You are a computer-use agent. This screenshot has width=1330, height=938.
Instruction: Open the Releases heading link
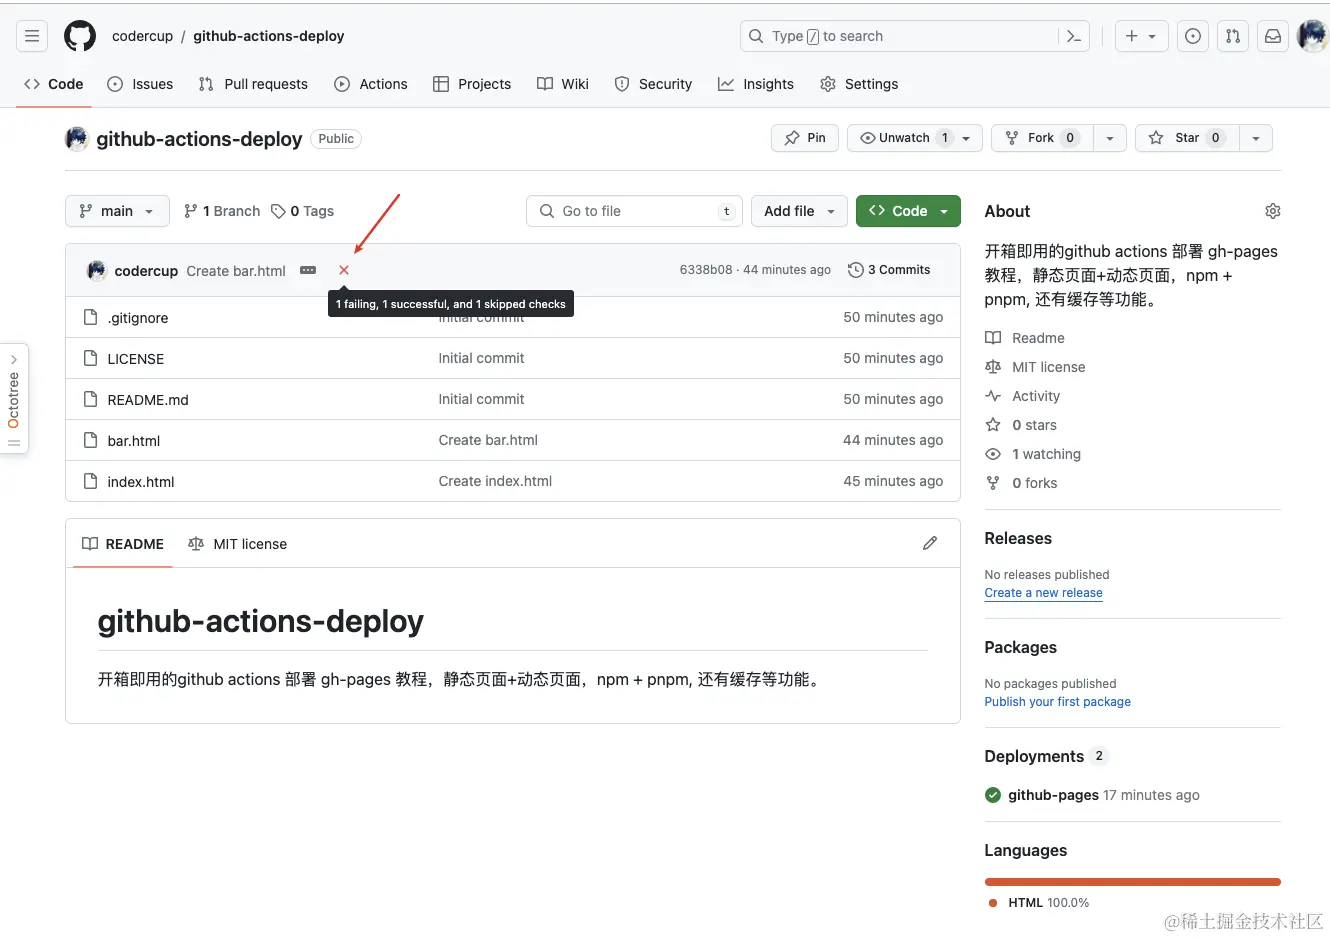coord(1018,538)
